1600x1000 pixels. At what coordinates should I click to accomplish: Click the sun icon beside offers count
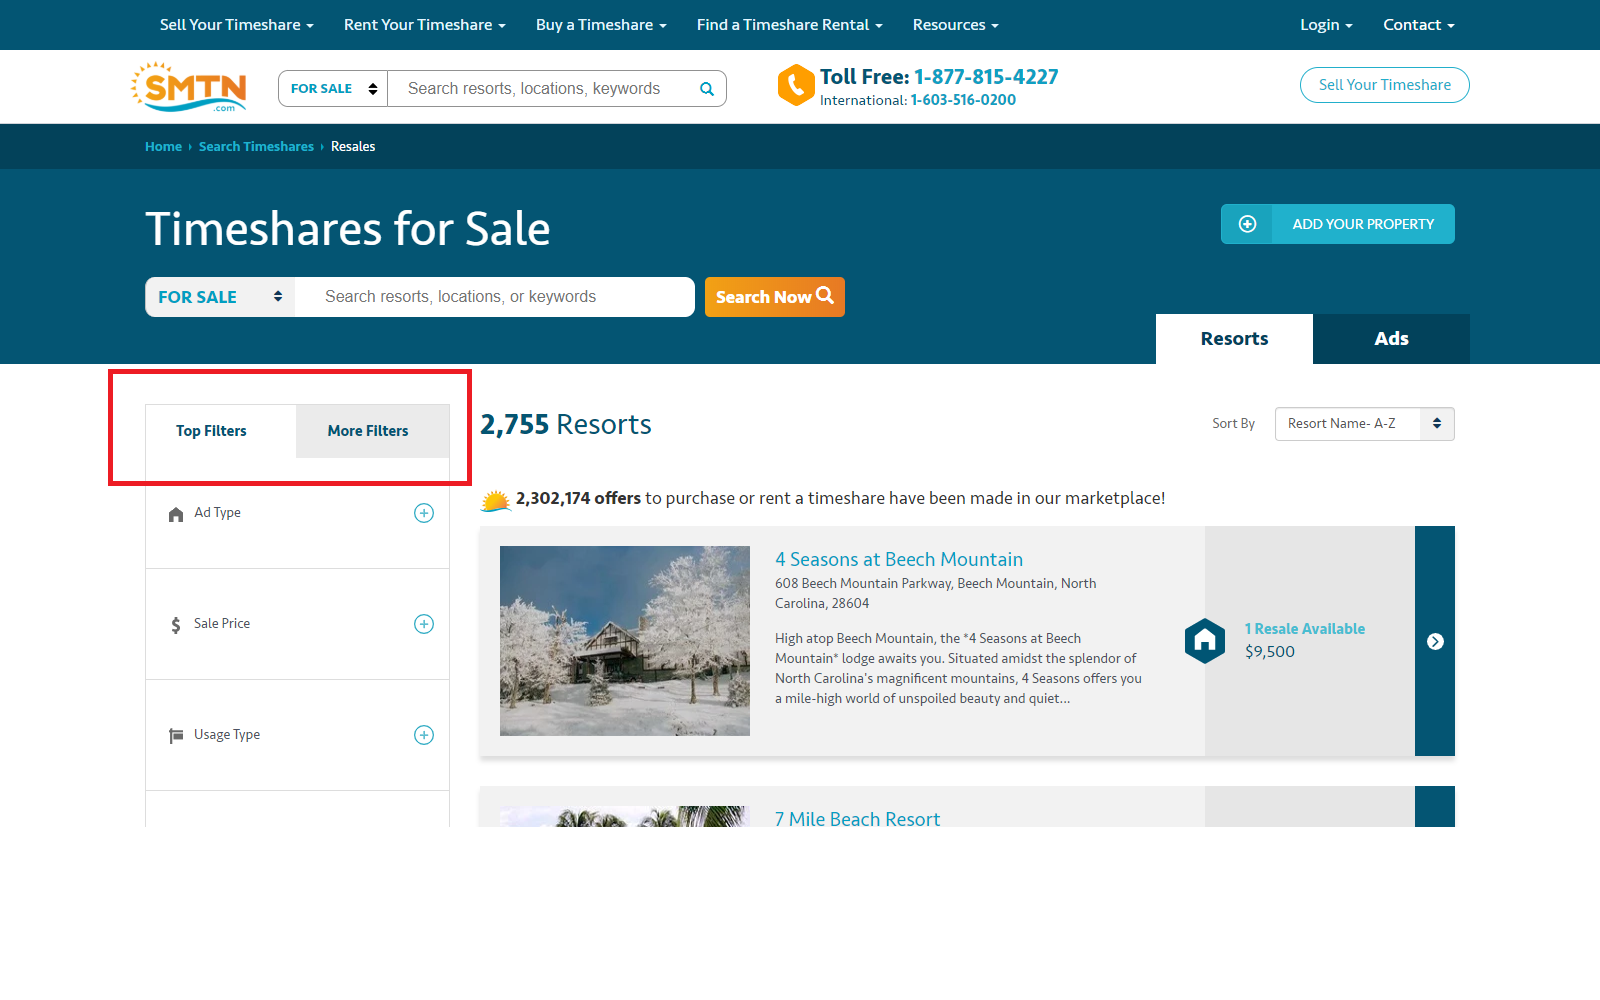(x=496, y=500)
